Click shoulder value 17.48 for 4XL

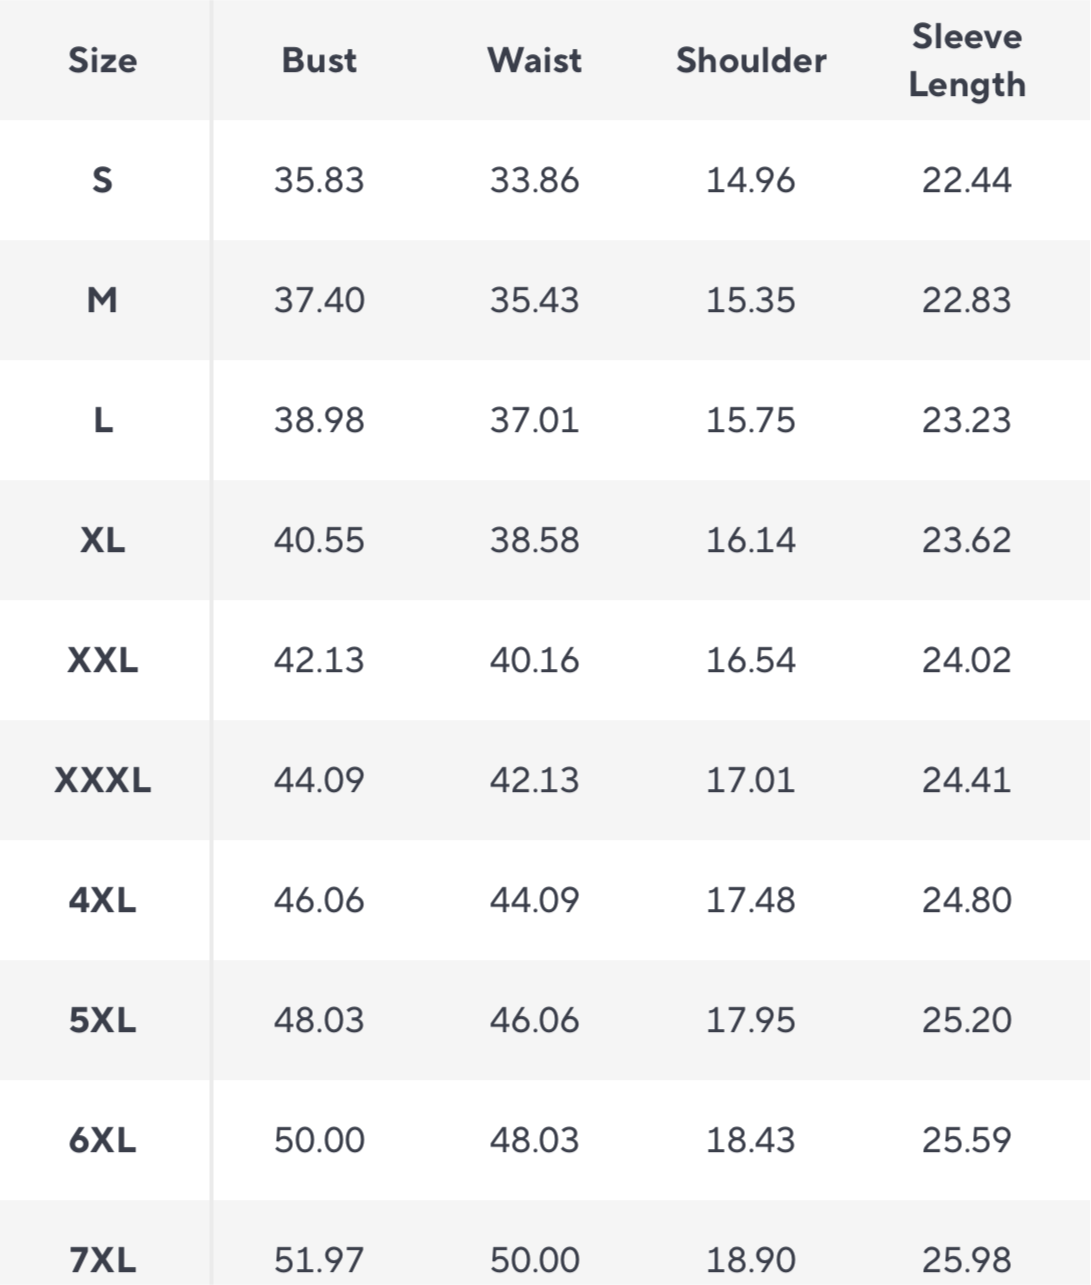point(751,900)
